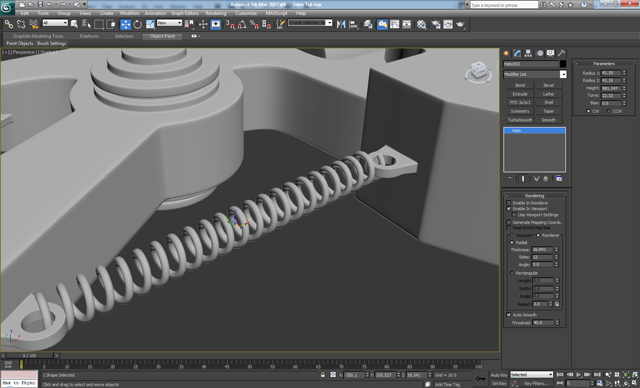Open the Utilities hammer panel tab
Screen dimensions: 640x388
(x=562, y=53)
